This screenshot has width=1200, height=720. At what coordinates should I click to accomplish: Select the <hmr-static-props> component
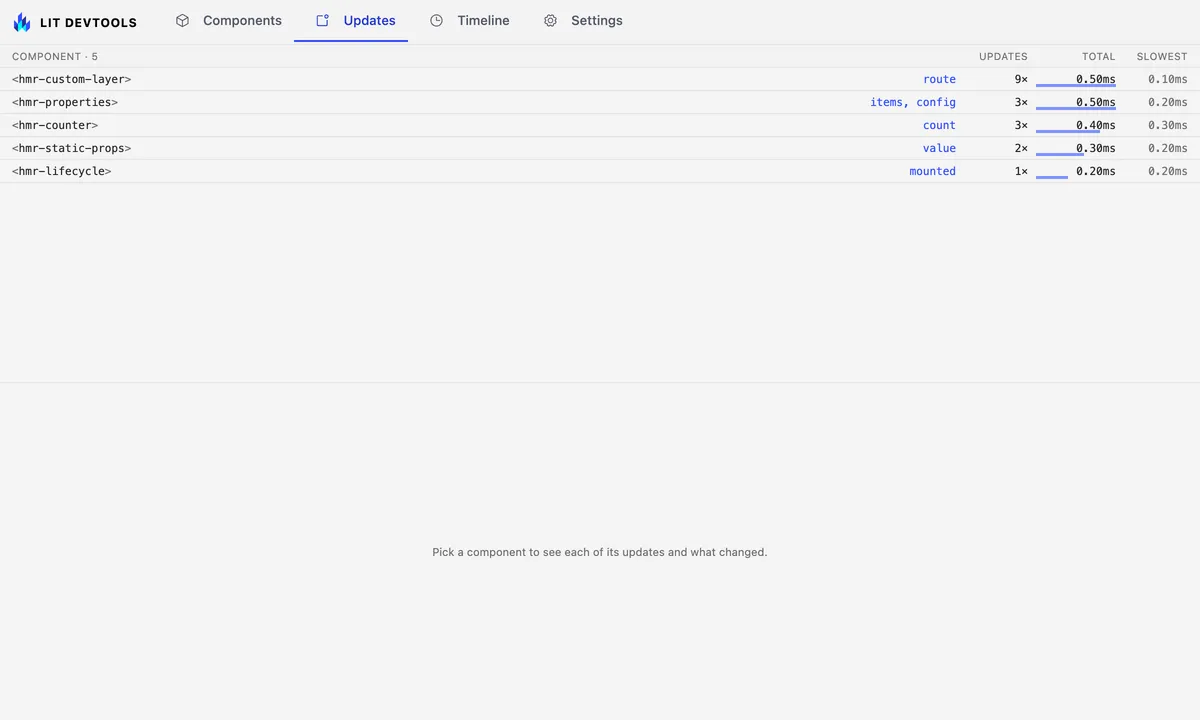click(x=71, y=148)
